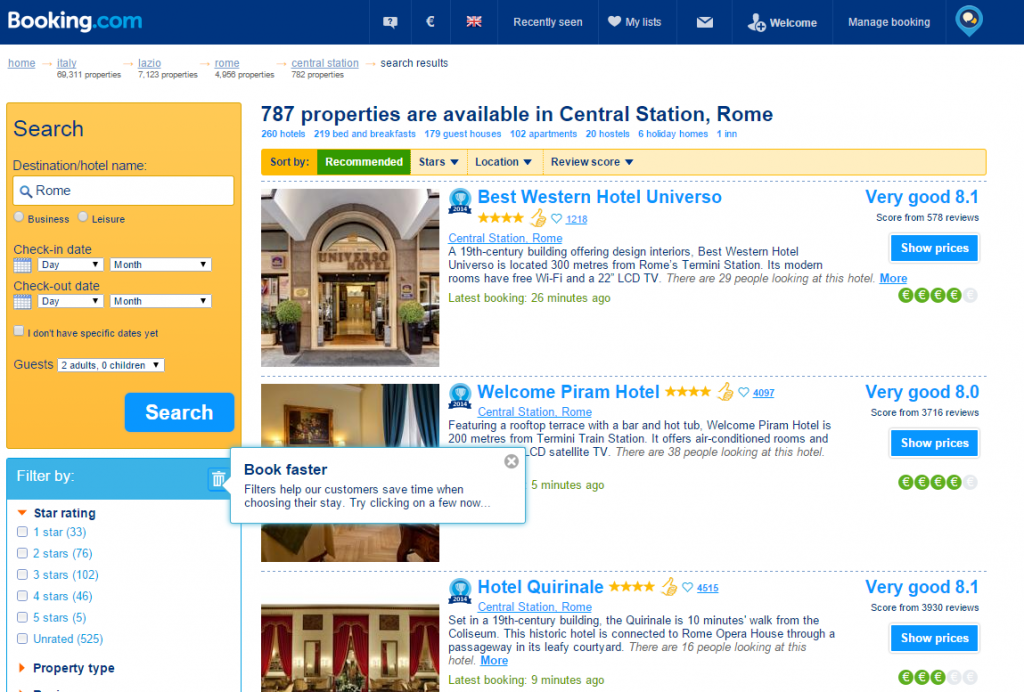Filter results to 260 hotels
Viewport: 1024px width, 692px height.
point(283,134)
